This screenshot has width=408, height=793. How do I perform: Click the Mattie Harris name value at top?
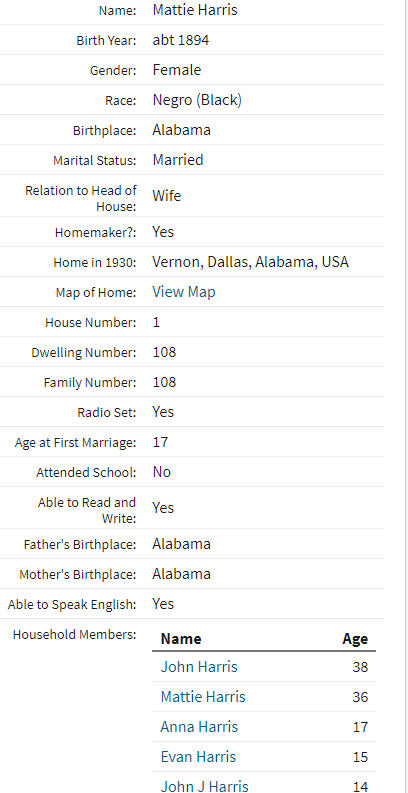click(195, 10)
